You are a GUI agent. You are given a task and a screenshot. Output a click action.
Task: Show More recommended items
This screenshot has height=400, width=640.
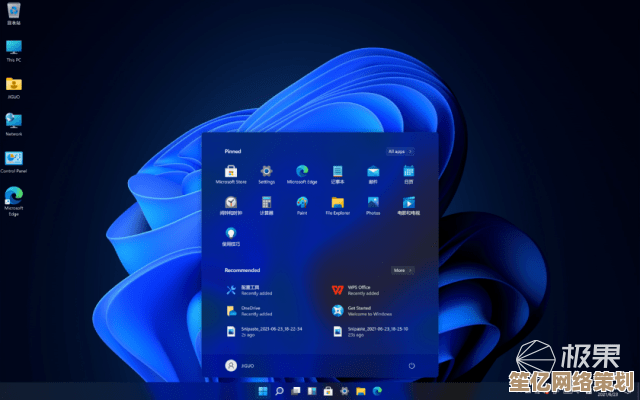(x=403, y=270)
